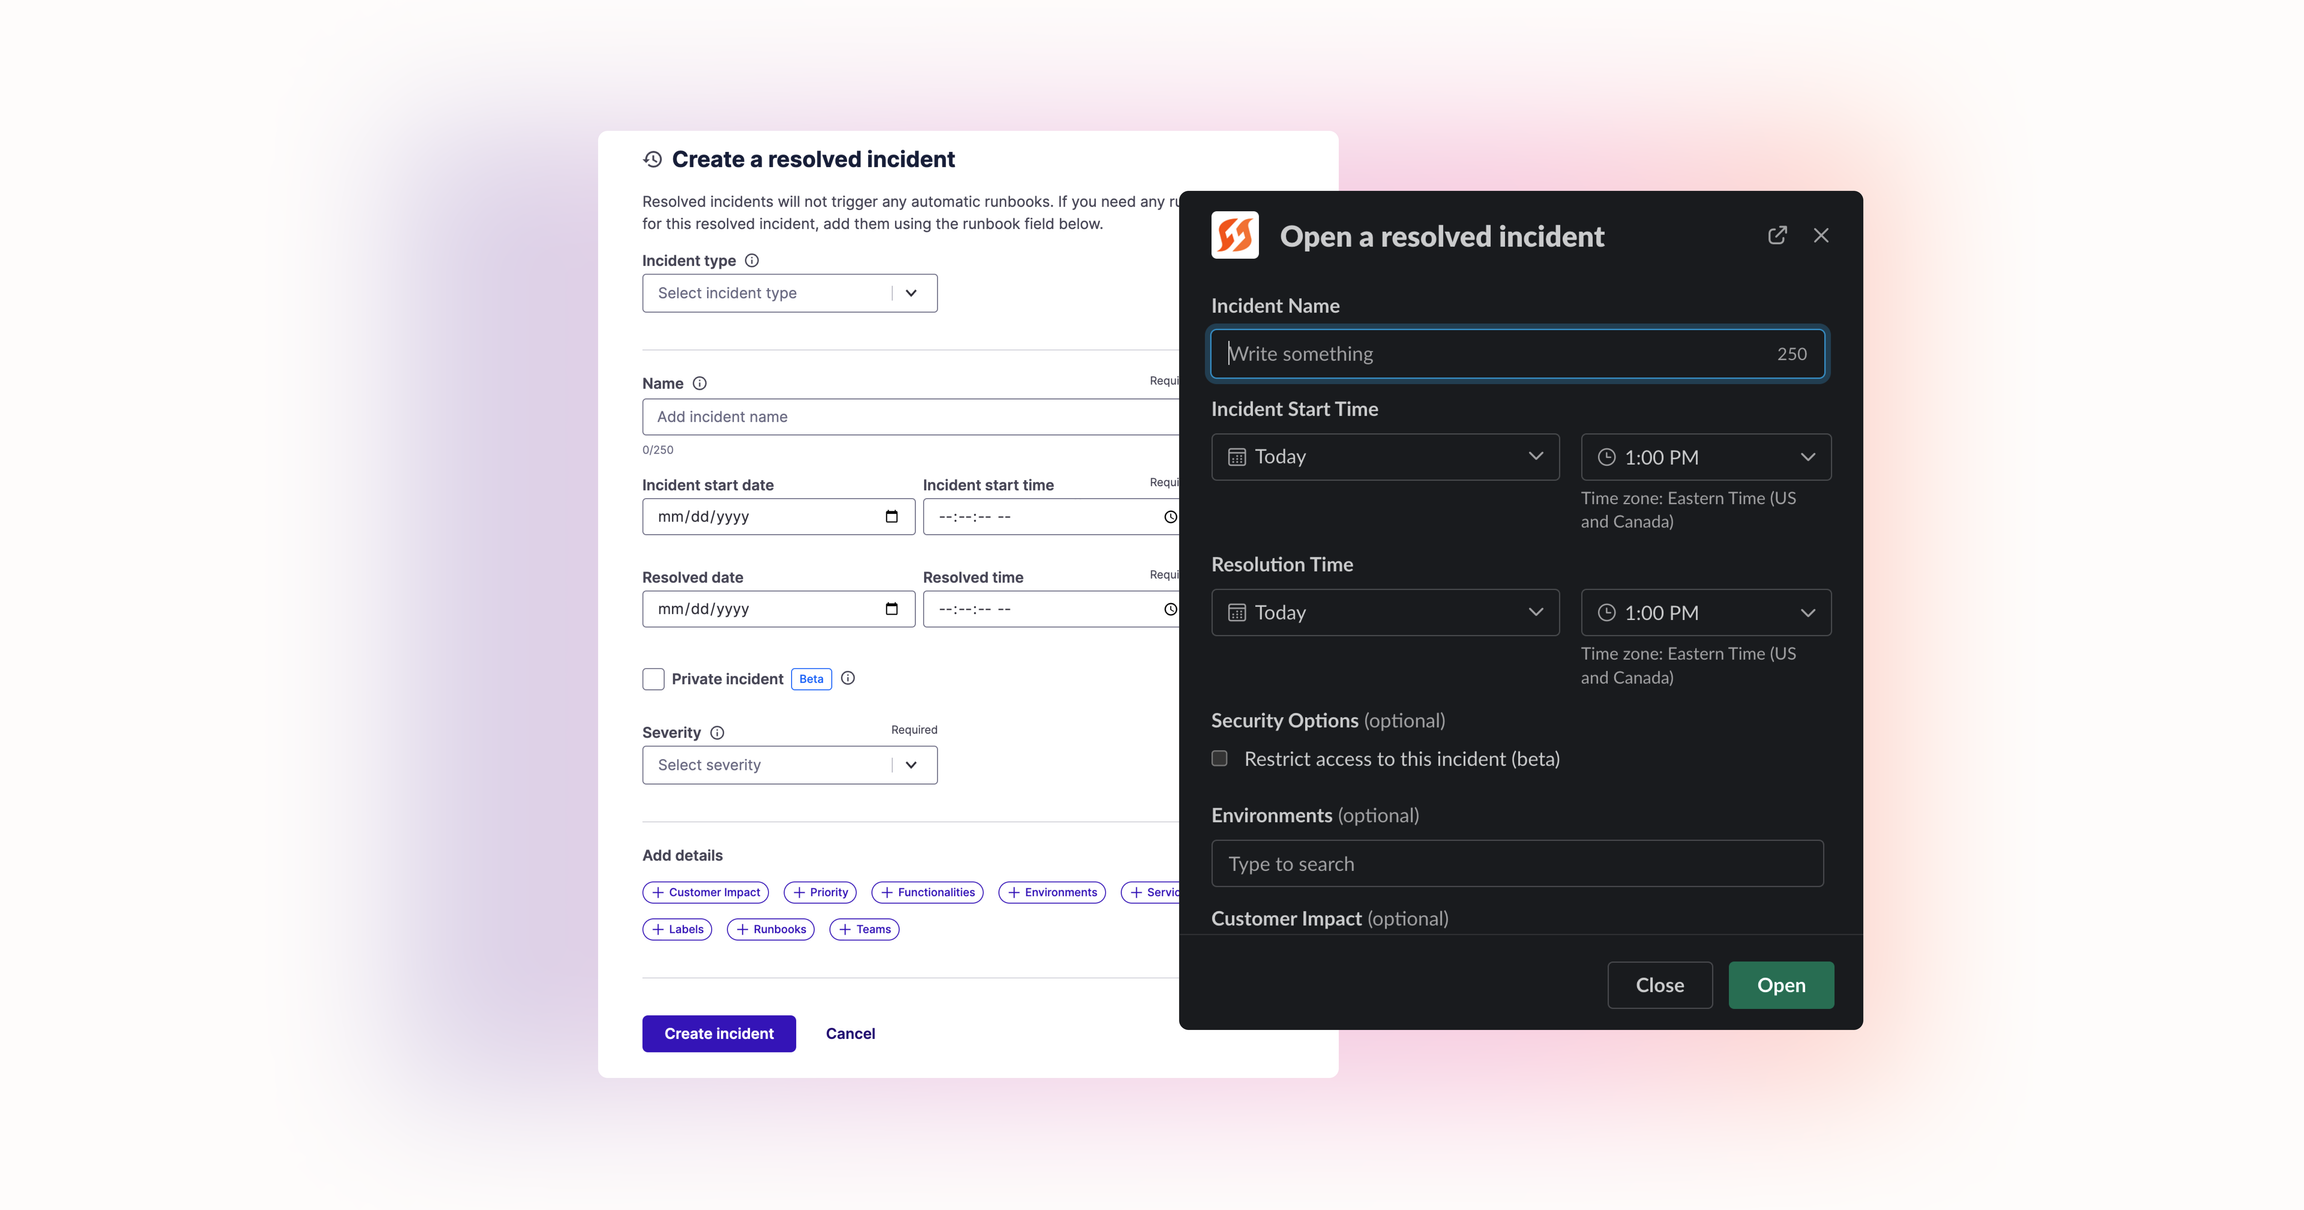Add Teams detail chip
The height and width of the screenshot is (1210, 2304).
click(x=864, y=929)
